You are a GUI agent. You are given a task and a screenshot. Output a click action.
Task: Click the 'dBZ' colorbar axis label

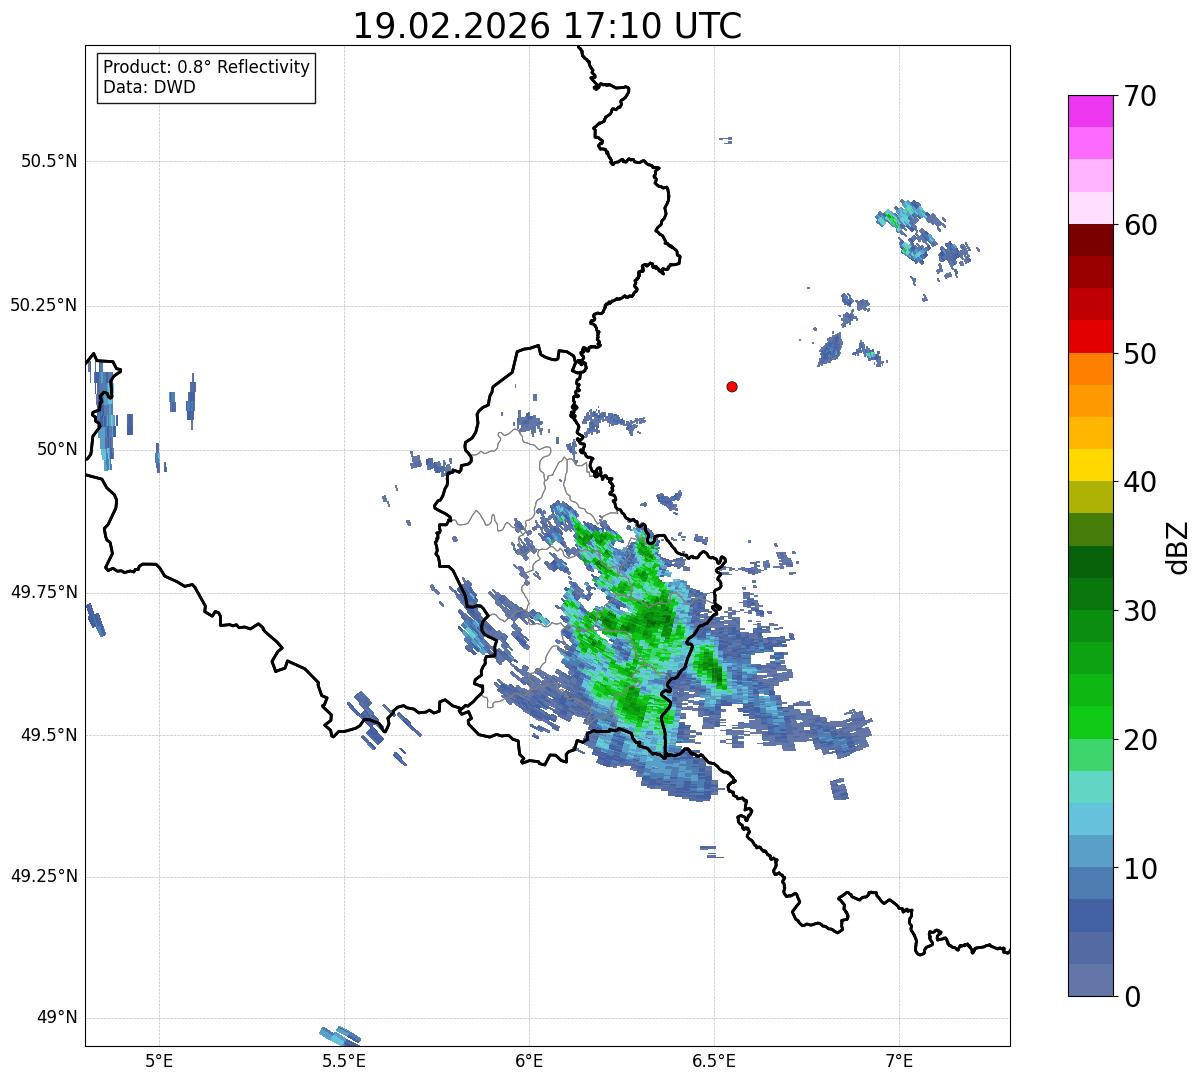click(1178, 546)
